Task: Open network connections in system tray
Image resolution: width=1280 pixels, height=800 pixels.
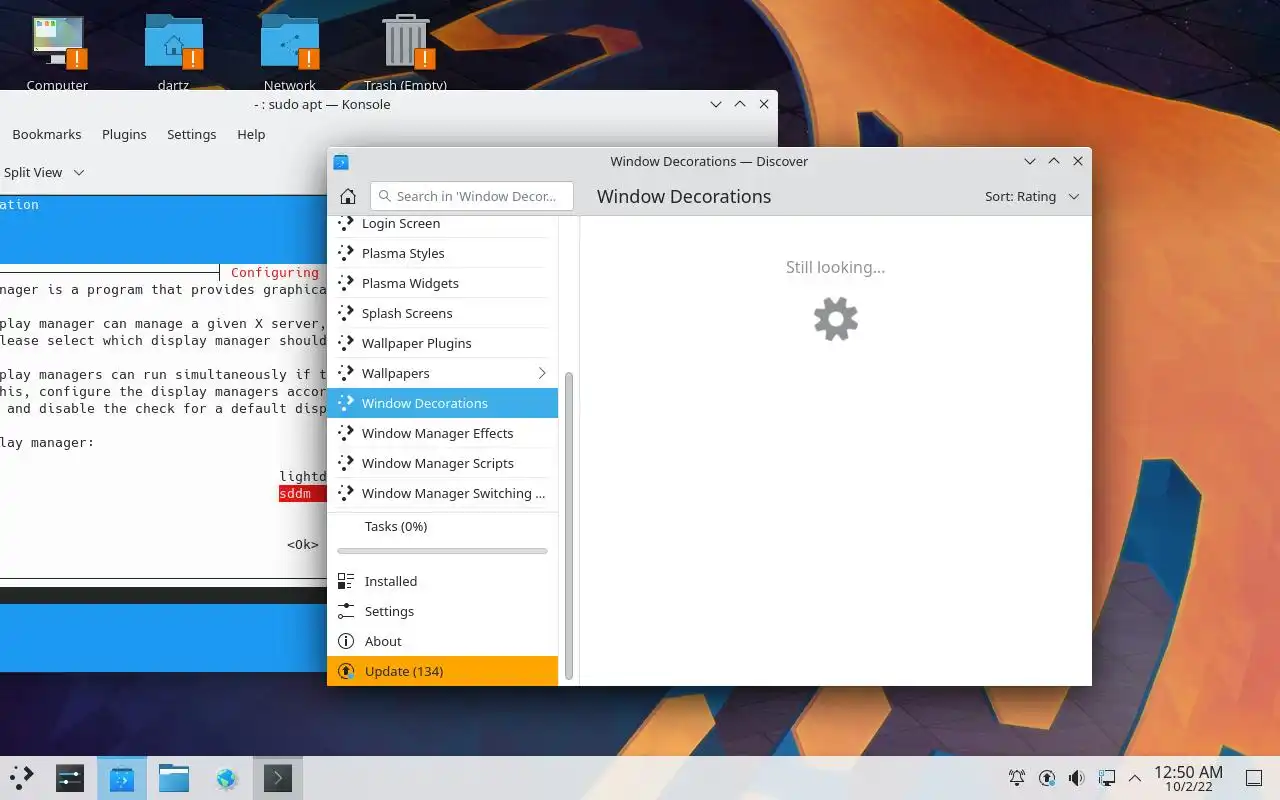Action: pyautogui.click(x=1107, y=778)
